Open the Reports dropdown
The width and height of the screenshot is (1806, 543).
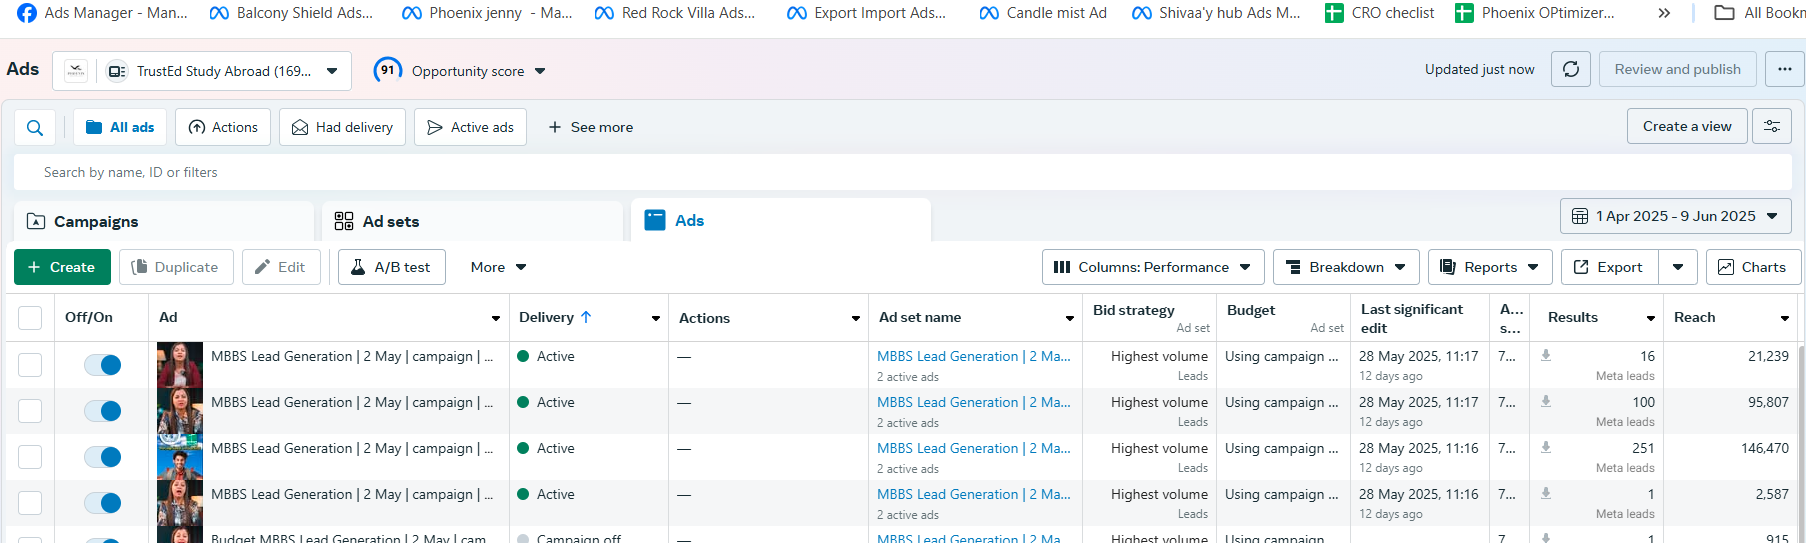pyautogui.click(x=1490, y=267)
